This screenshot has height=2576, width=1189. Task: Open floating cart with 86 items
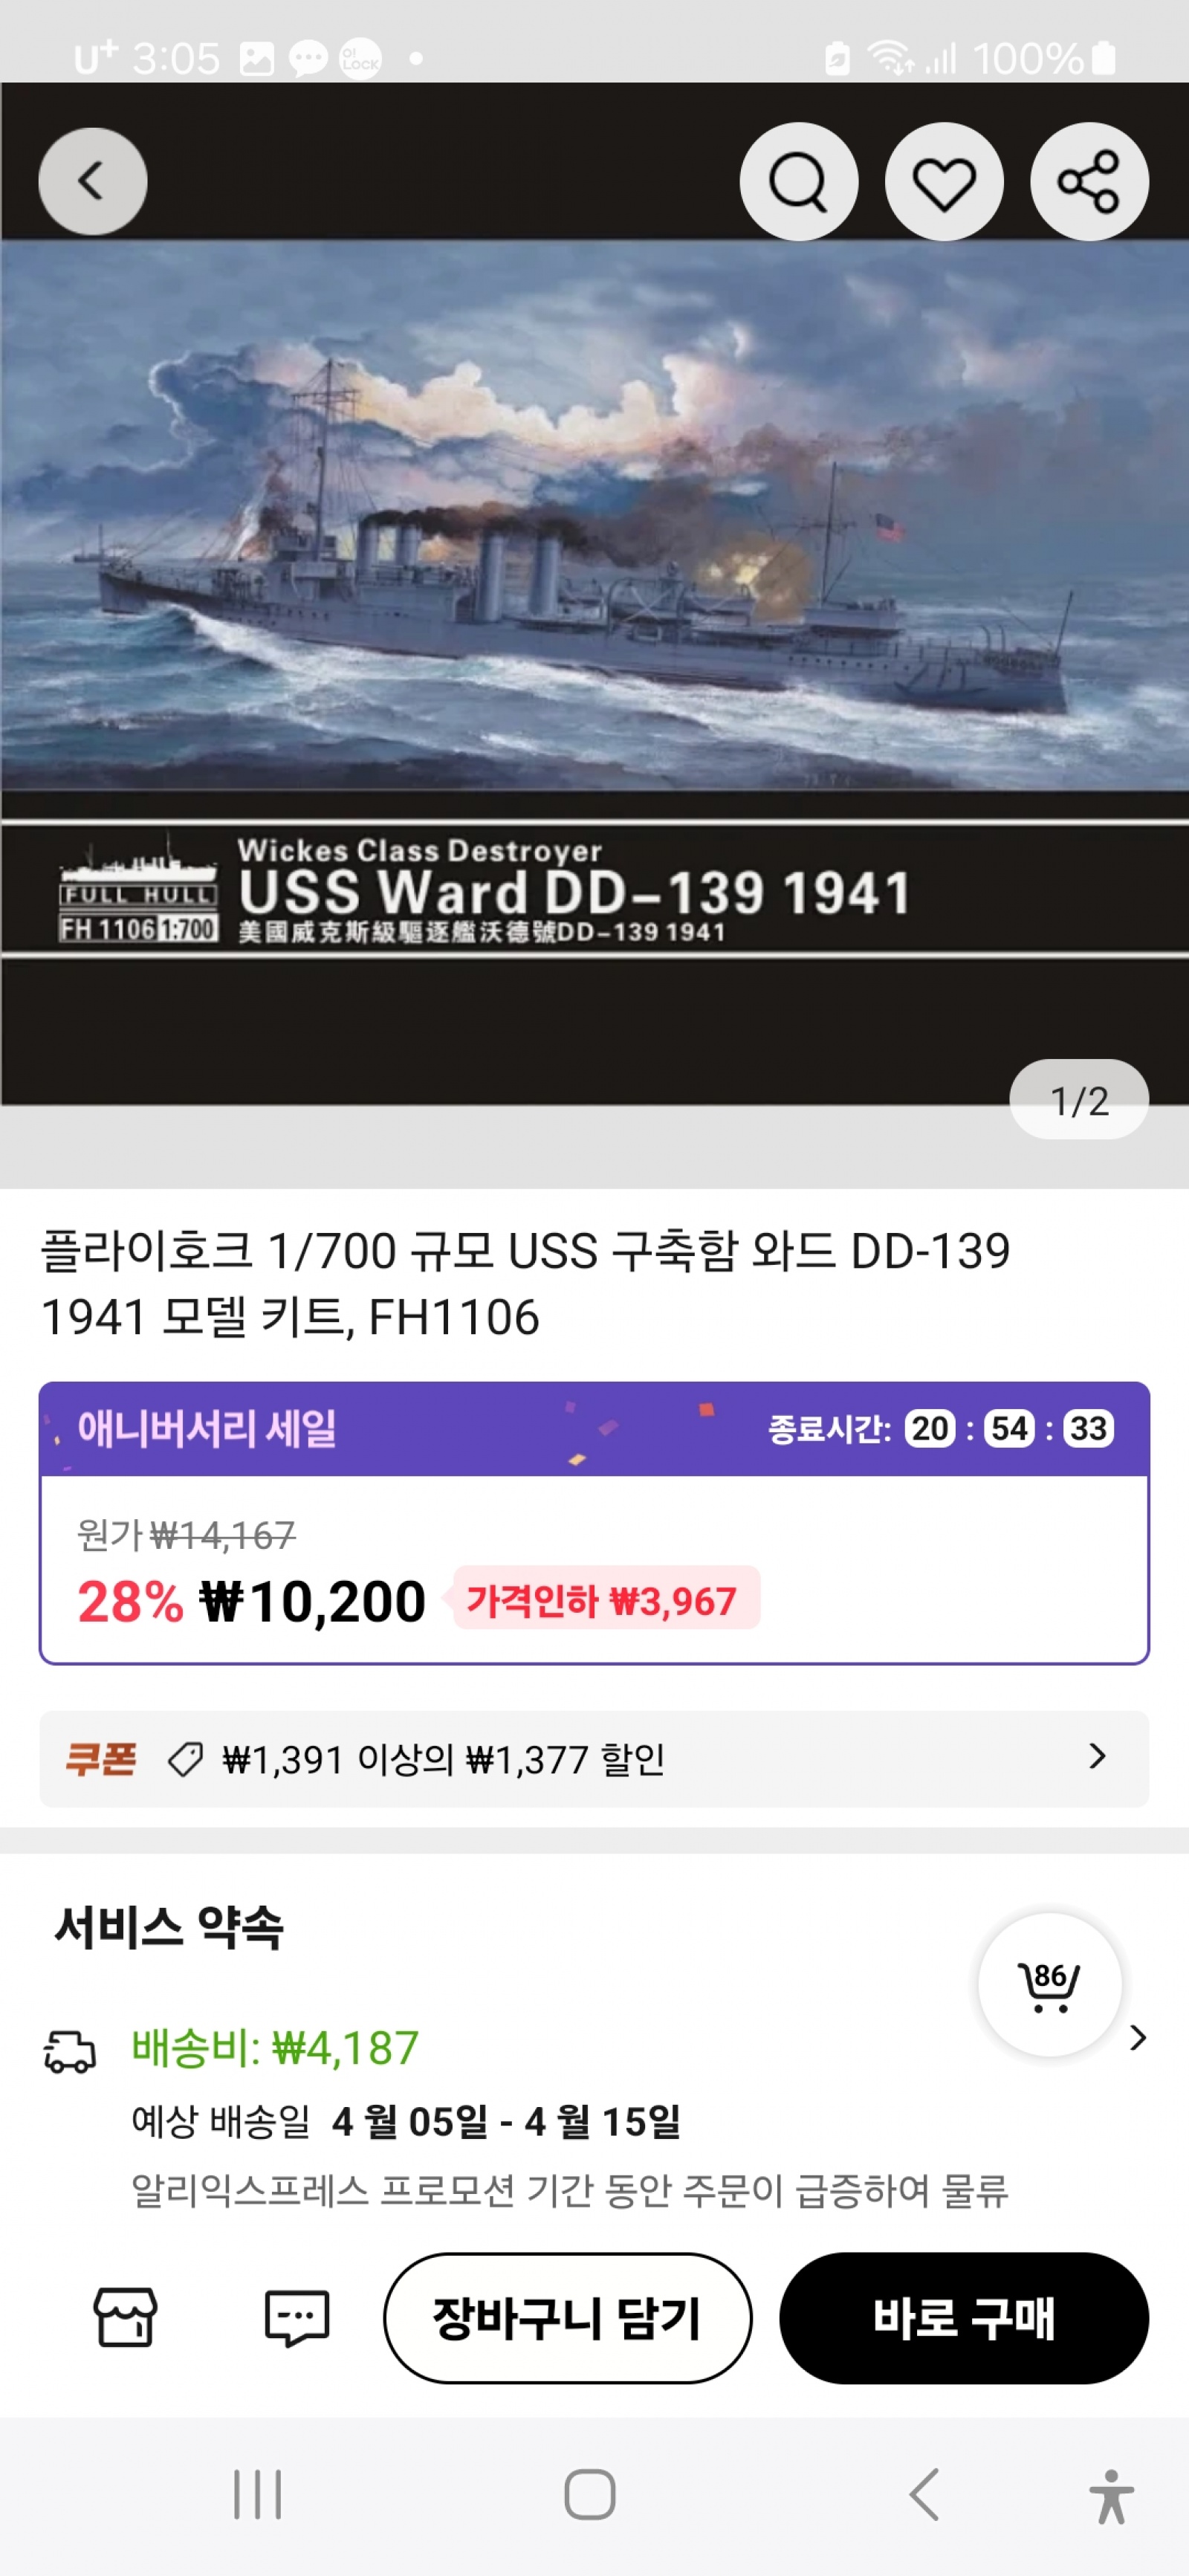tap(1049, 1985)
